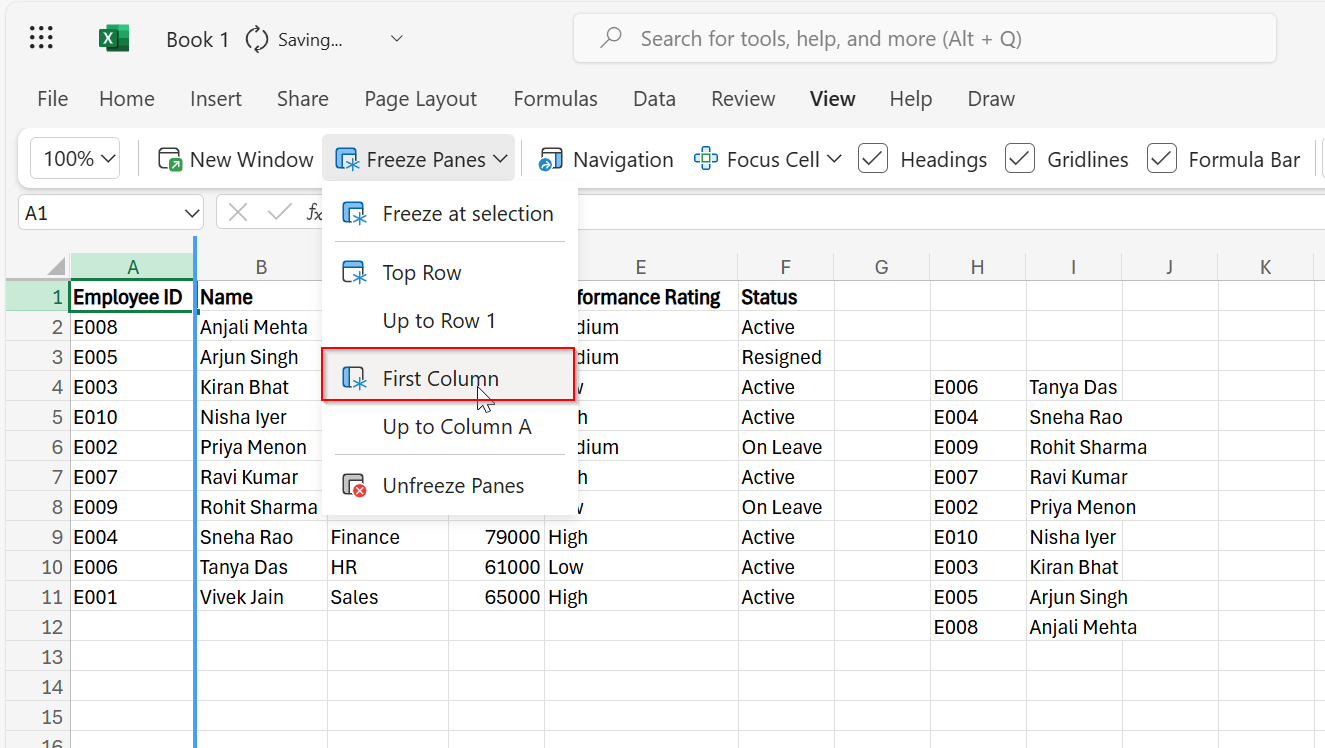Viewport: 1325px width, 748px height.
Task: Open the zoom level dropdown
Action: tap(74, 158)
